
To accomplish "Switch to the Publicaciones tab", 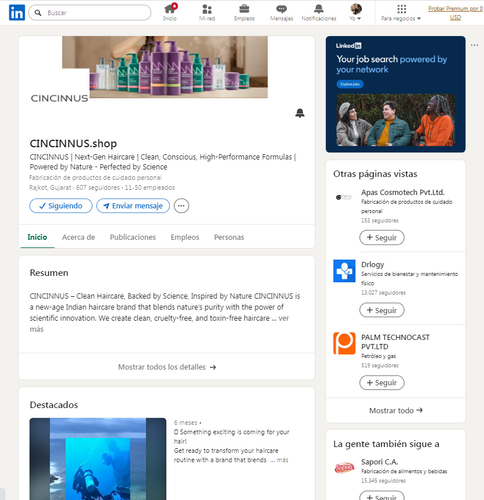I will tap(133, 237).
